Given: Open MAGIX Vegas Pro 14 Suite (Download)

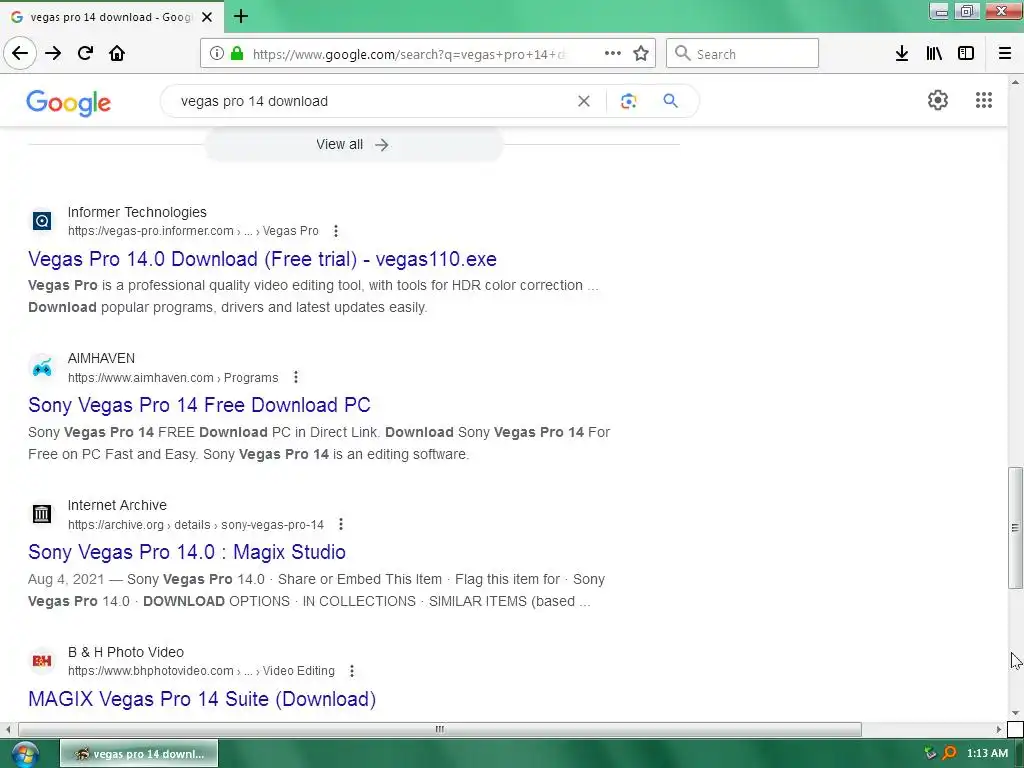Looking at the screenshot, I should coord(202,699).
